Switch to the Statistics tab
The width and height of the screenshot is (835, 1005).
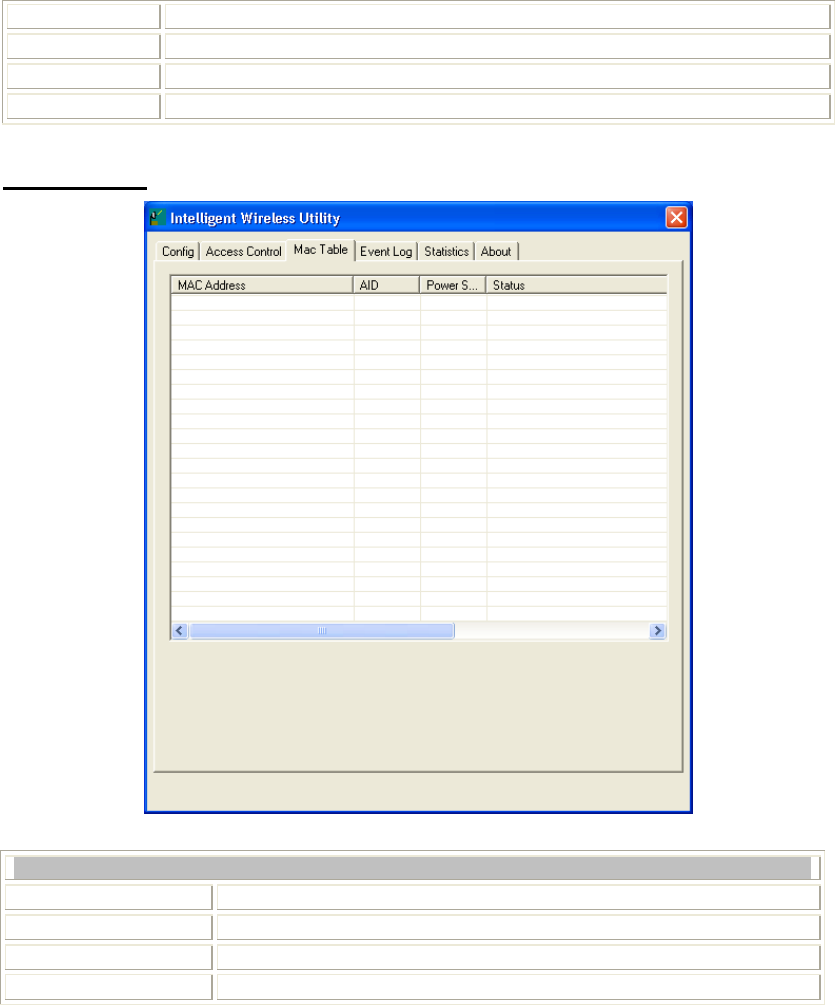(x=446, y=251)
